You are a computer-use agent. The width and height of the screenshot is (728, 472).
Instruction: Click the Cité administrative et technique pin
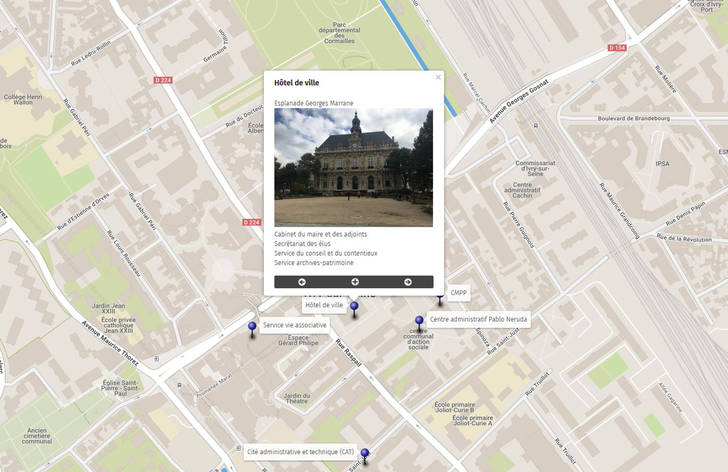pos(365,456)
